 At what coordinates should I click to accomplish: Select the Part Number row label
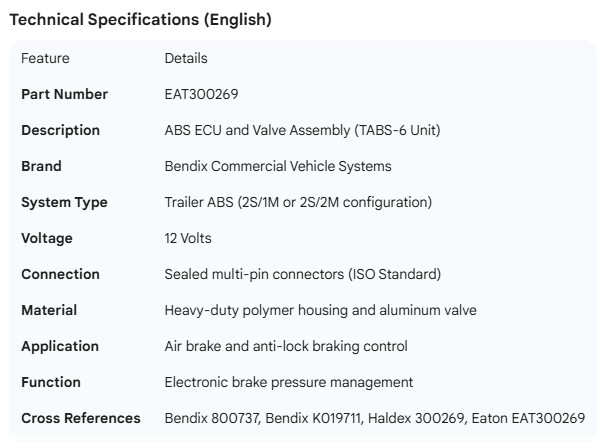coord(64,94)
